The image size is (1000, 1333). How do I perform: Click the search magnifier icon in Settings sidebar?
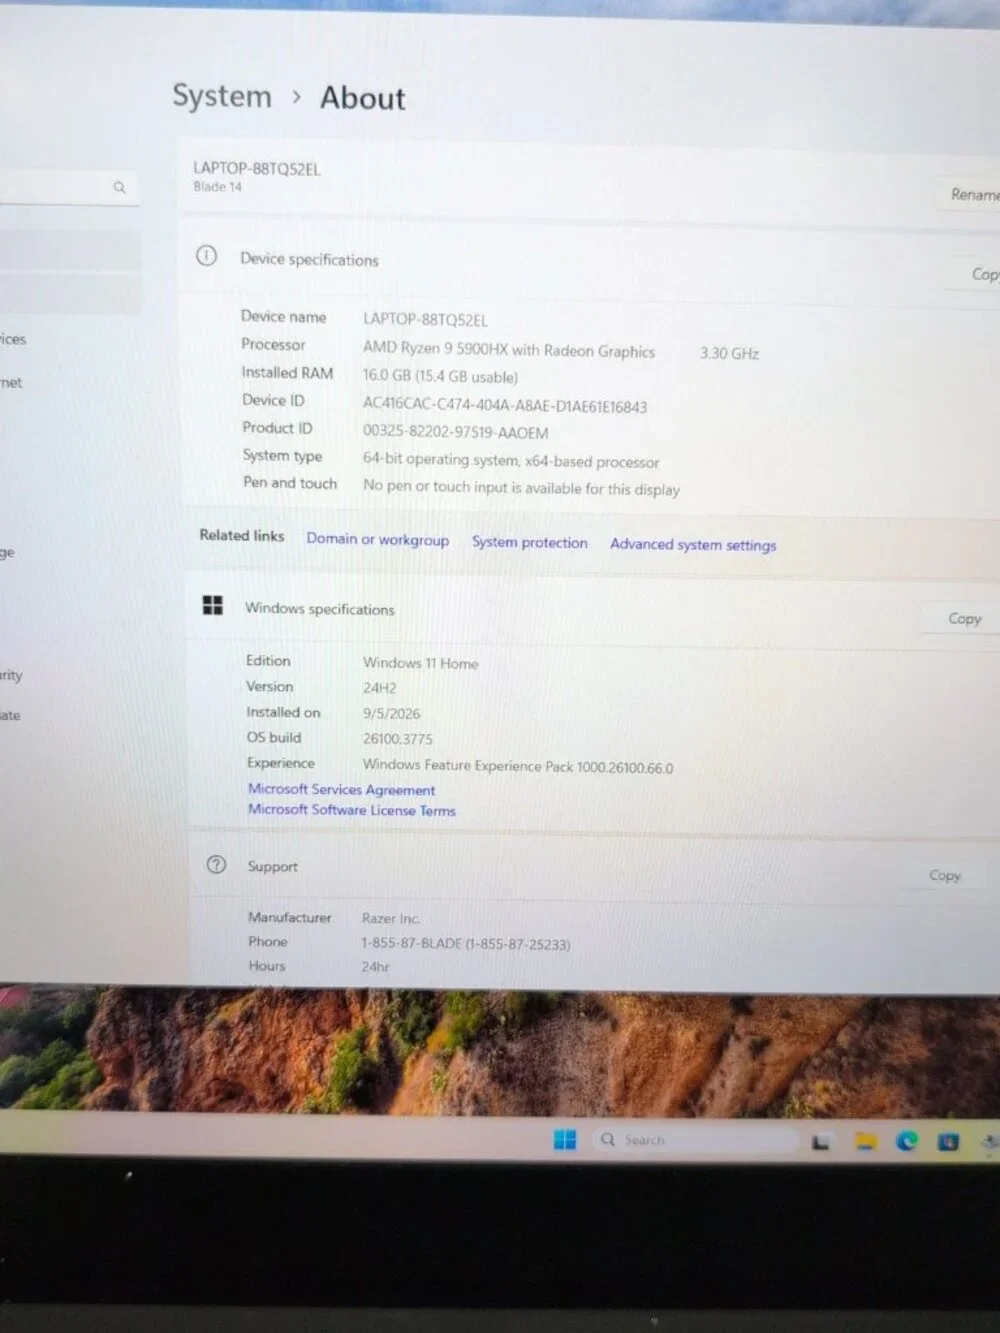pos(119,187)
